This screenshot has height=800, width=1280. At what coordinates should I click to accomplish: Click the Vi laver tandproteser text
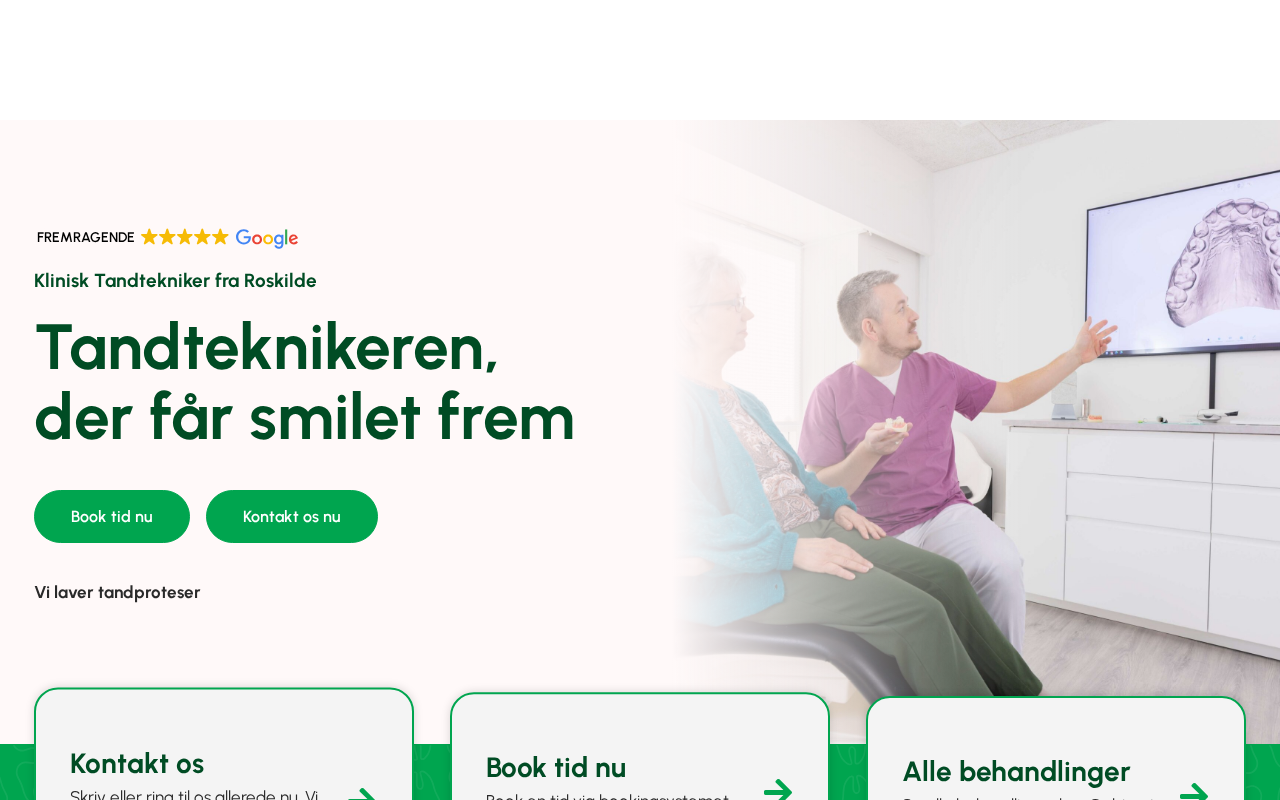(117, 592)
